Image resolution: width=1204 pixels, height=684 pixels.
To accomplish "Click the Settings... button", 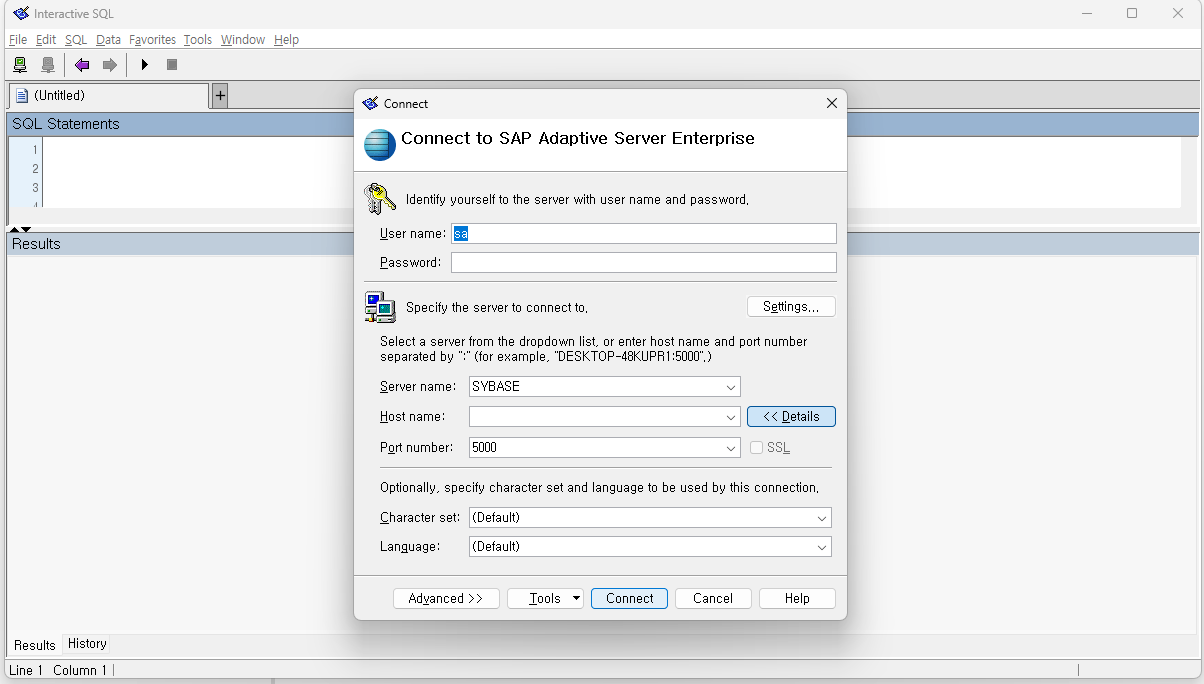I will click(791, 307).
